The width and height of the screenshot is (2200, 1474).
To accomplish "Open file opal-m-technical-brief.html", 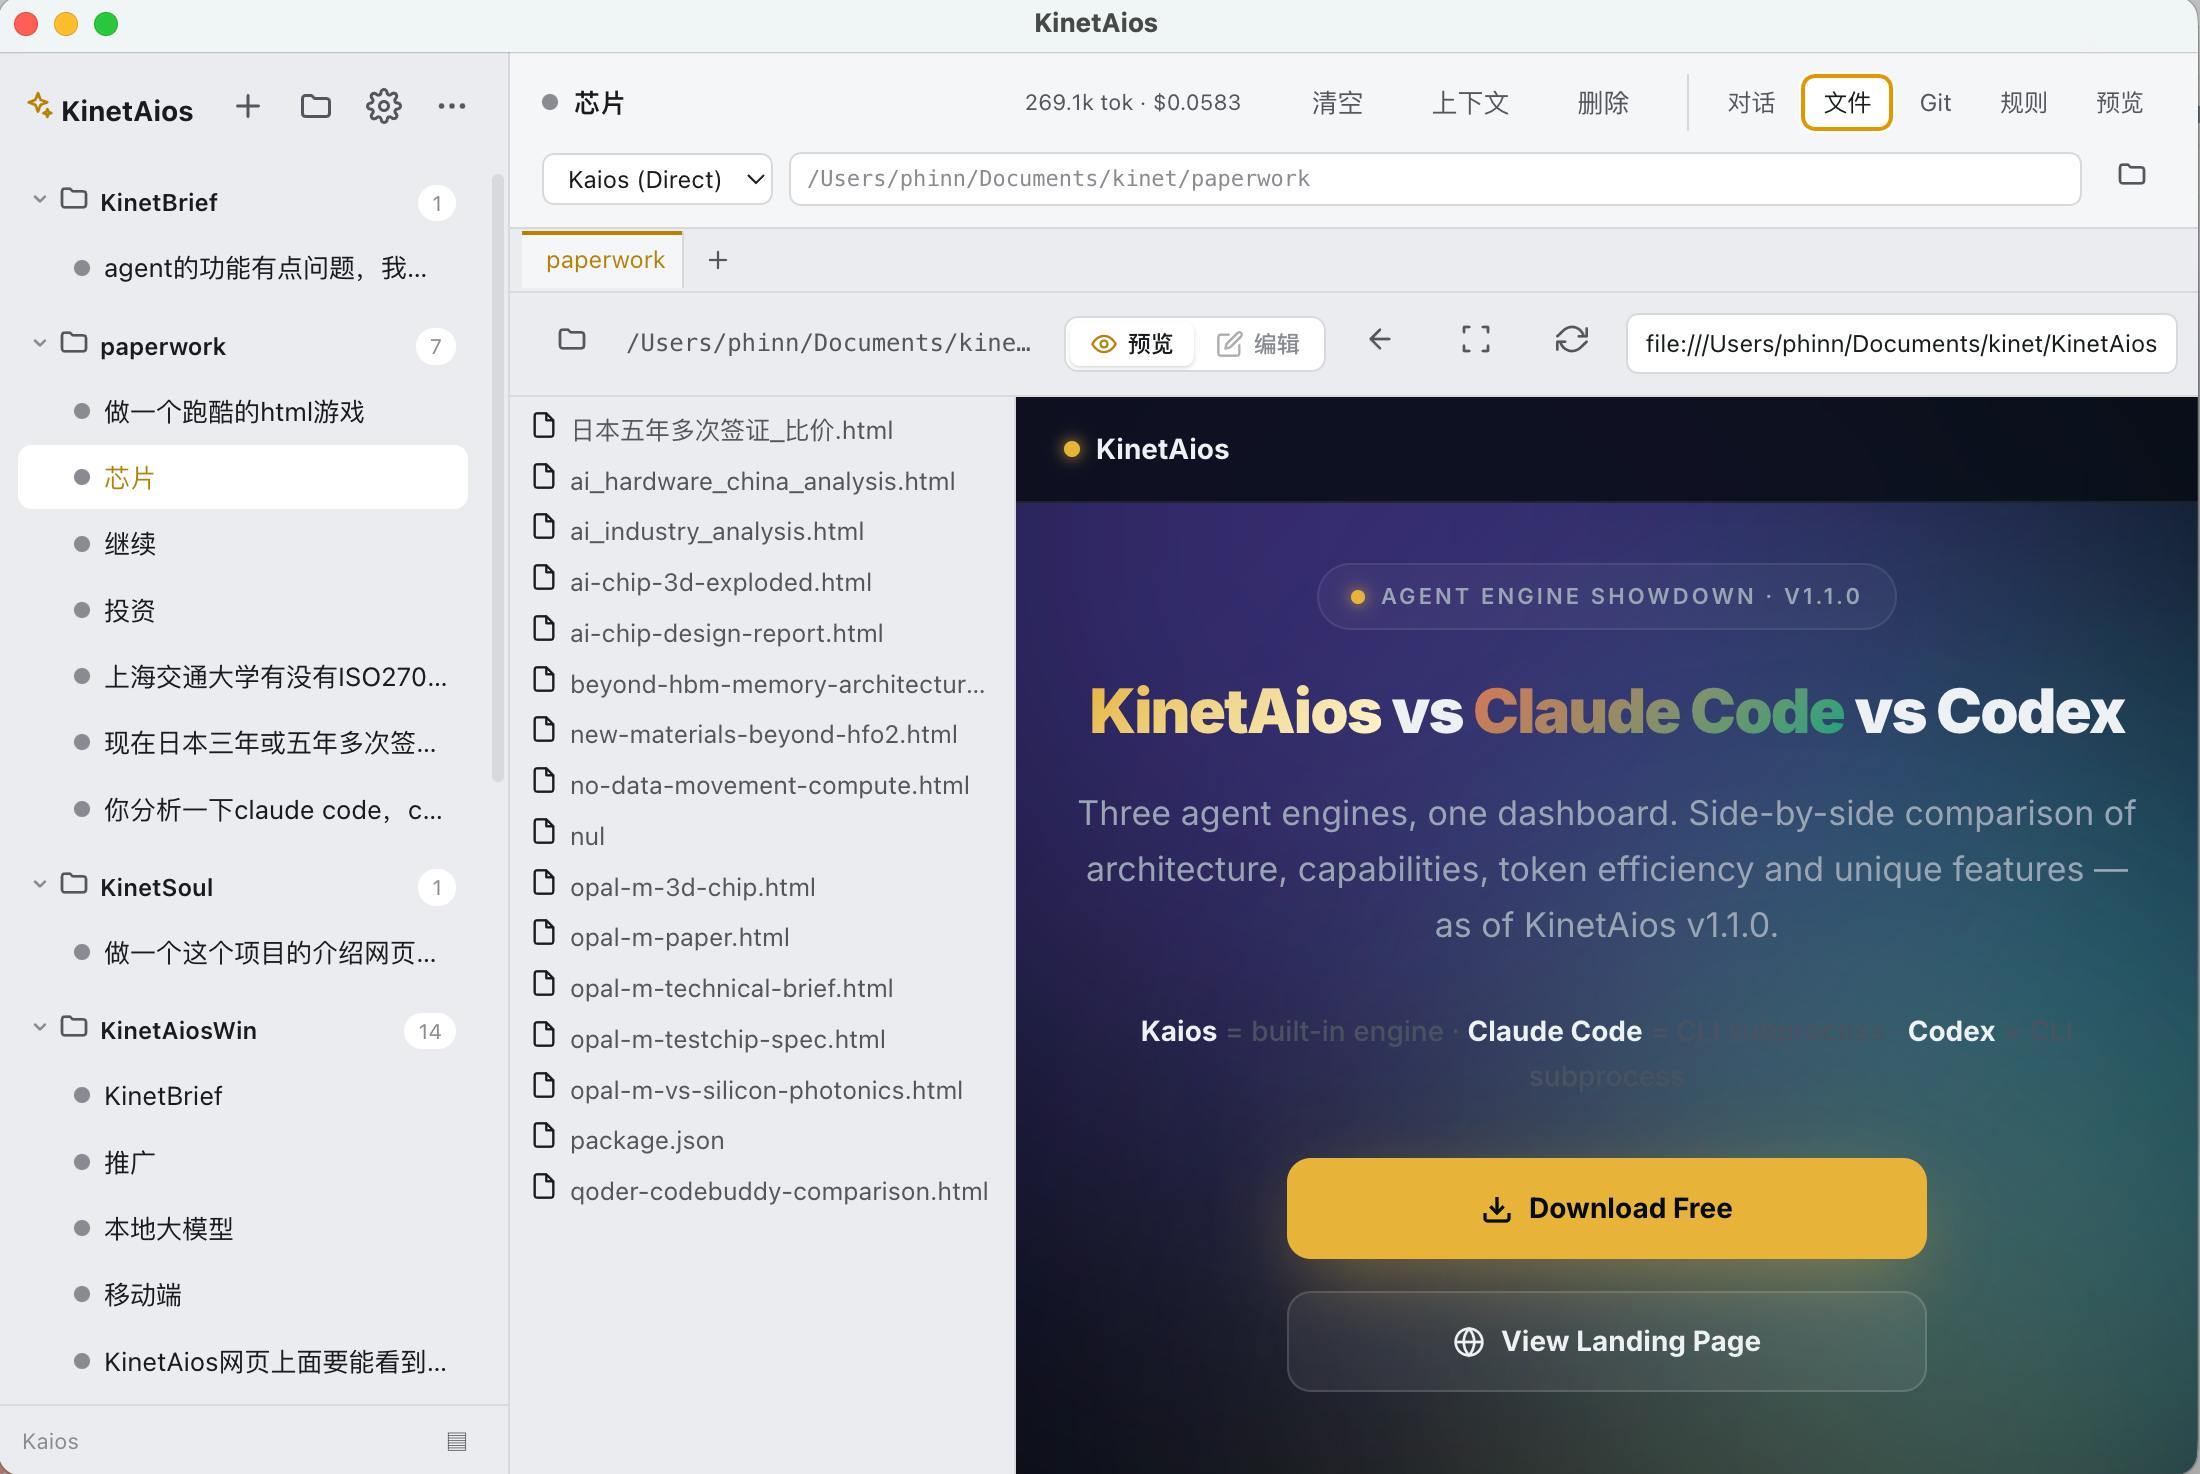I will tap(761, 988).
